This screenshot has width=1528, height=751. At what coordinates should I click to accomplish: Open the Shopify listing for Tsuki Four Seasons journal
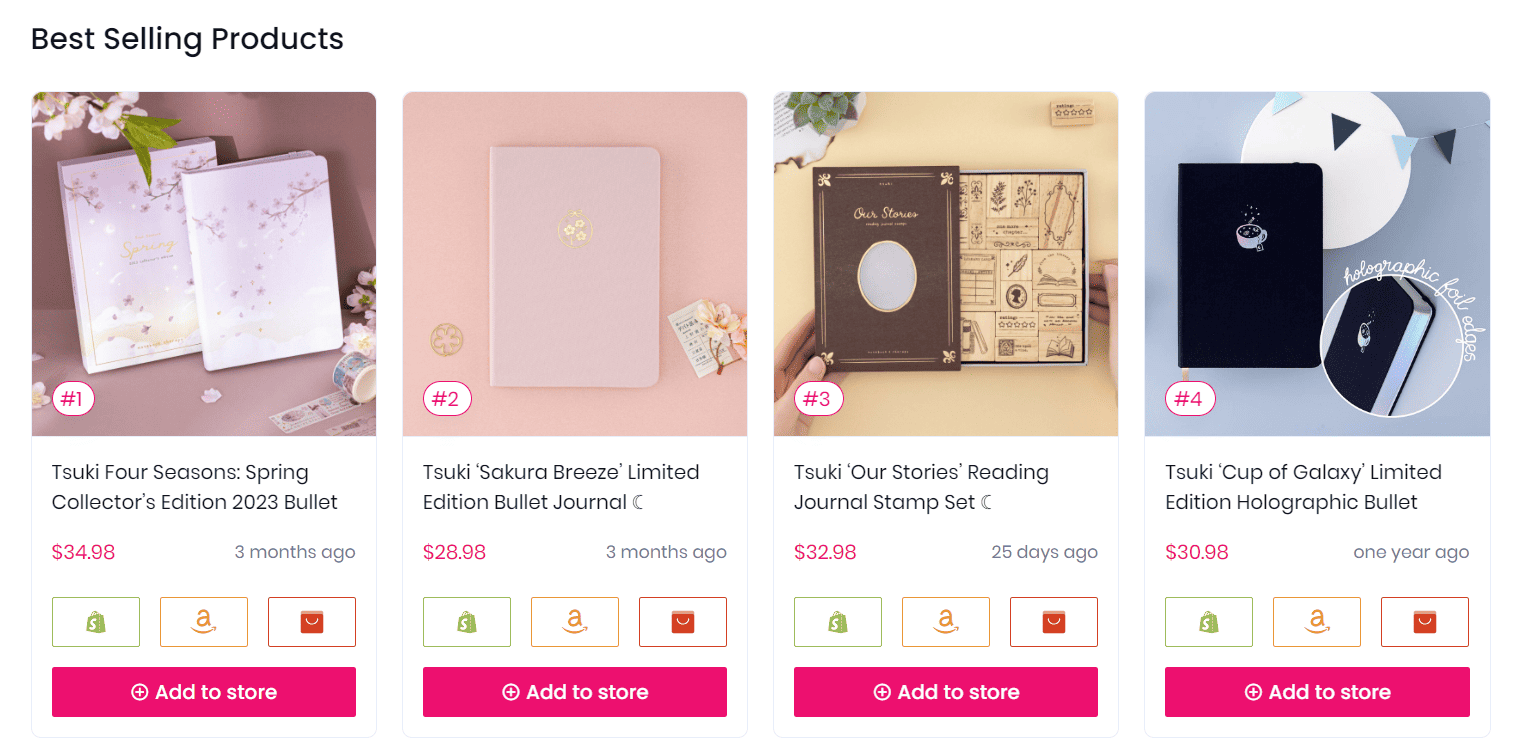click(95, 621)
